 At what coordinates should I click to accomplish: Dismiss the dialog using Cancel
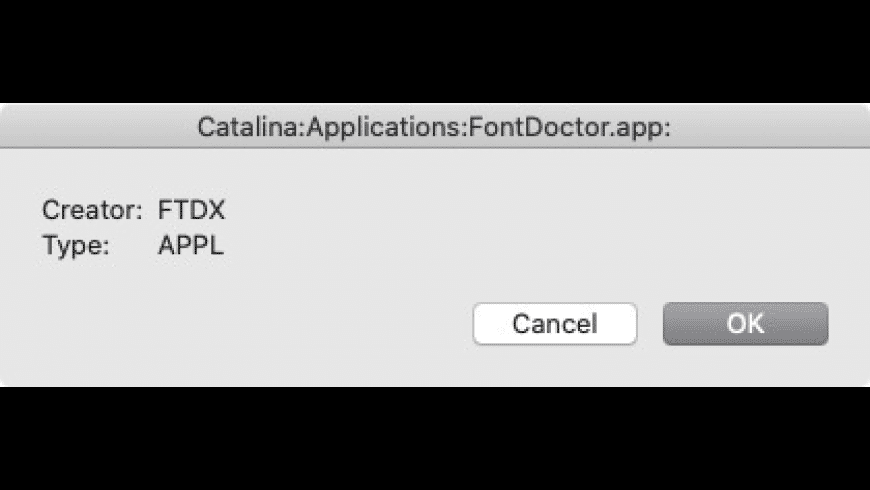[554, 324]
